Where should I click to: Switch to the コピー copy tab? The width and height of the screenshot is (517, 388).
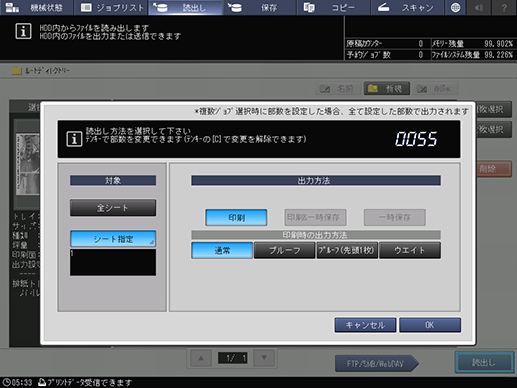click(334, 7)
